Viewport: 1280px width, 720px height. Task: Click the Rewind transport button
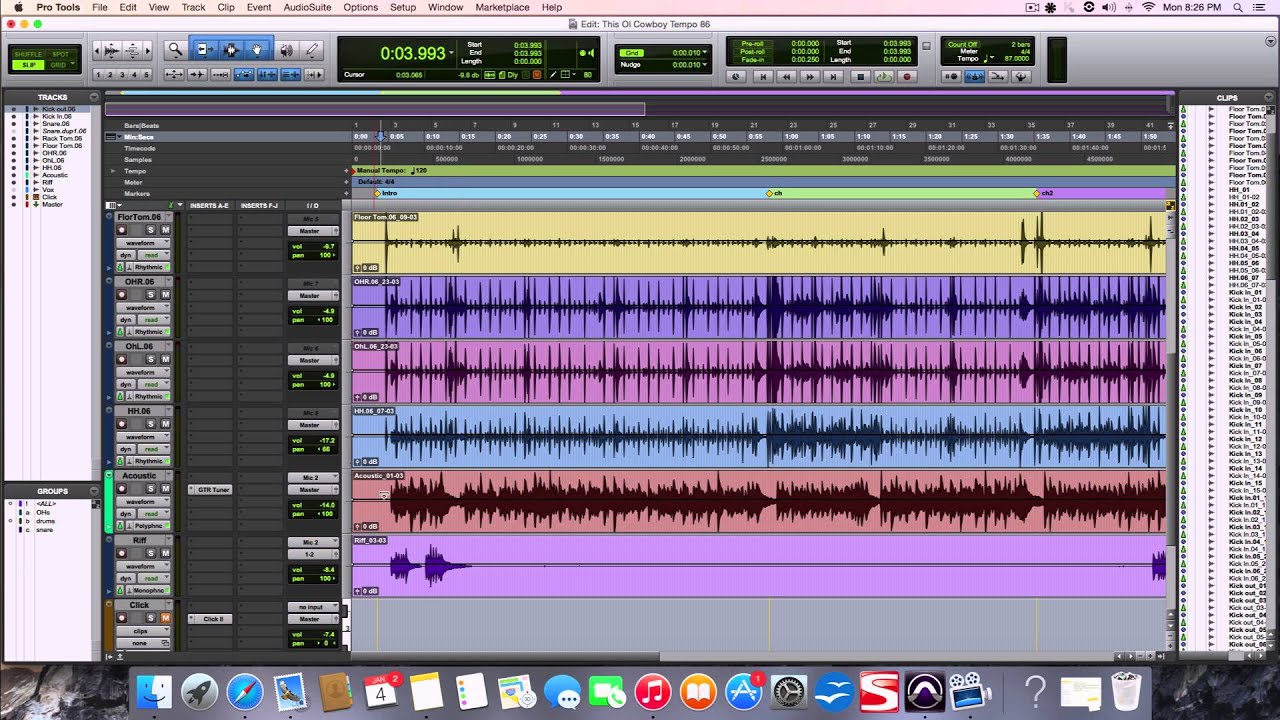(786, 76)
